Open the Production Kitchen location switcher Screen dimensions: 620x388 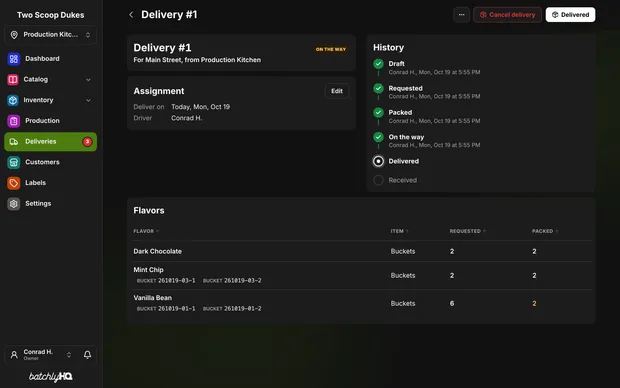pyautogui.click(x=51, y=35)
